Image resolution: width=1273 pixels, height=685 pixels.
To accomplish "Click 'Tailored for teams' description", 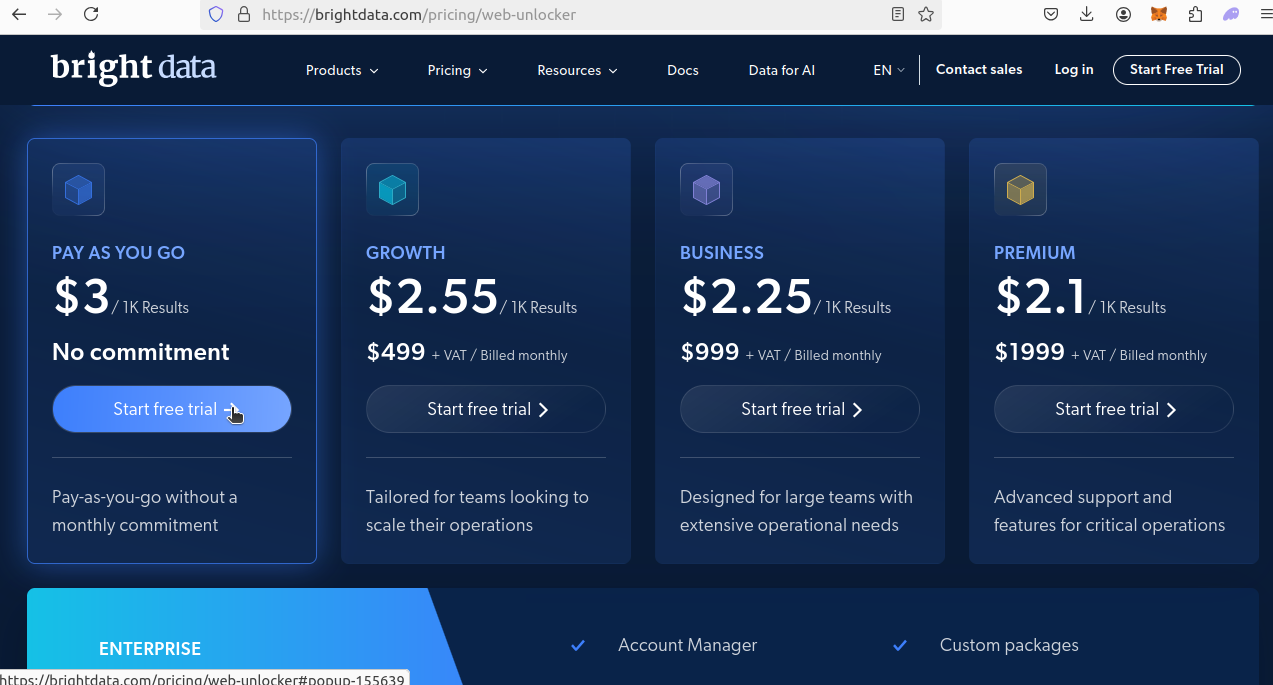I will click(x=478, y=511).
